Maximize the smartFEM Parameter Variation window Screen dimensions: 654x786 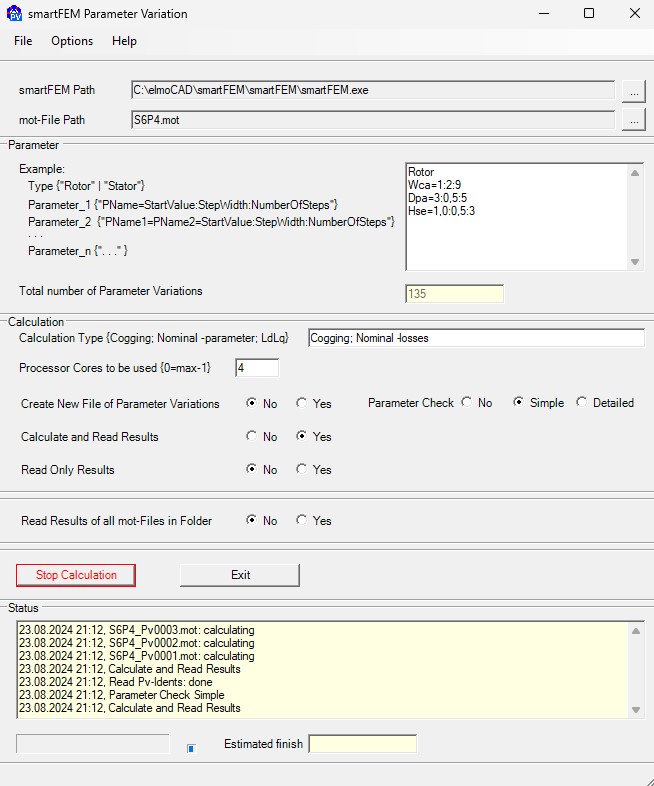point(589,14)
